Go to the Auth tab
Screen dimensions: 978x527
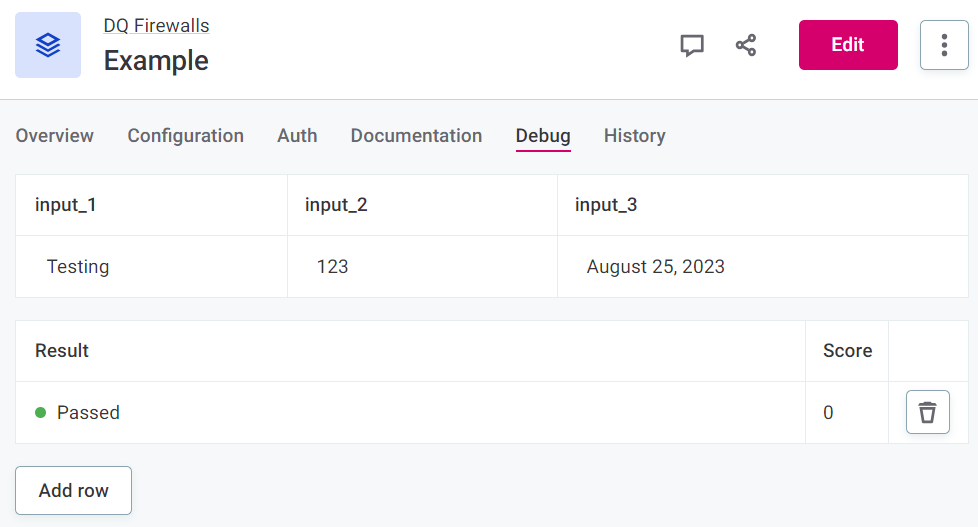point(297,136)
